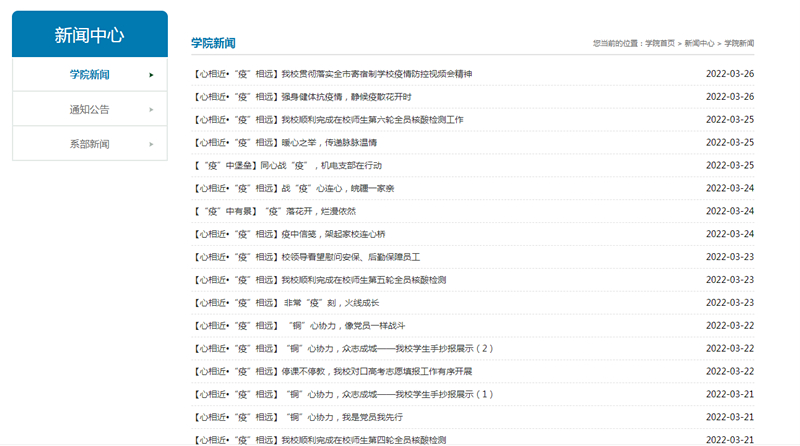Click date 2022-03-22 of the 停课不停教 article
The width and height of the screenshot is (800, 446).
pos(730,371)
